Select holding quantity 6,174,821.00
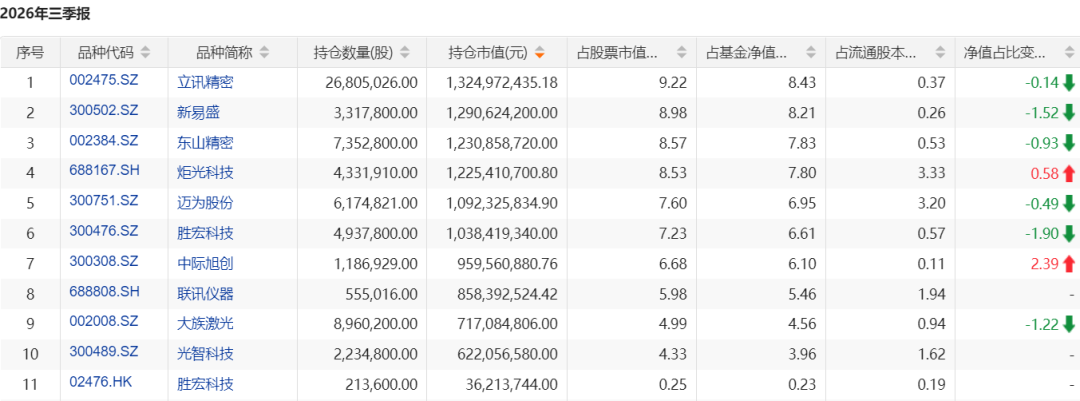1080x401 pixels. tap(376, 204)
